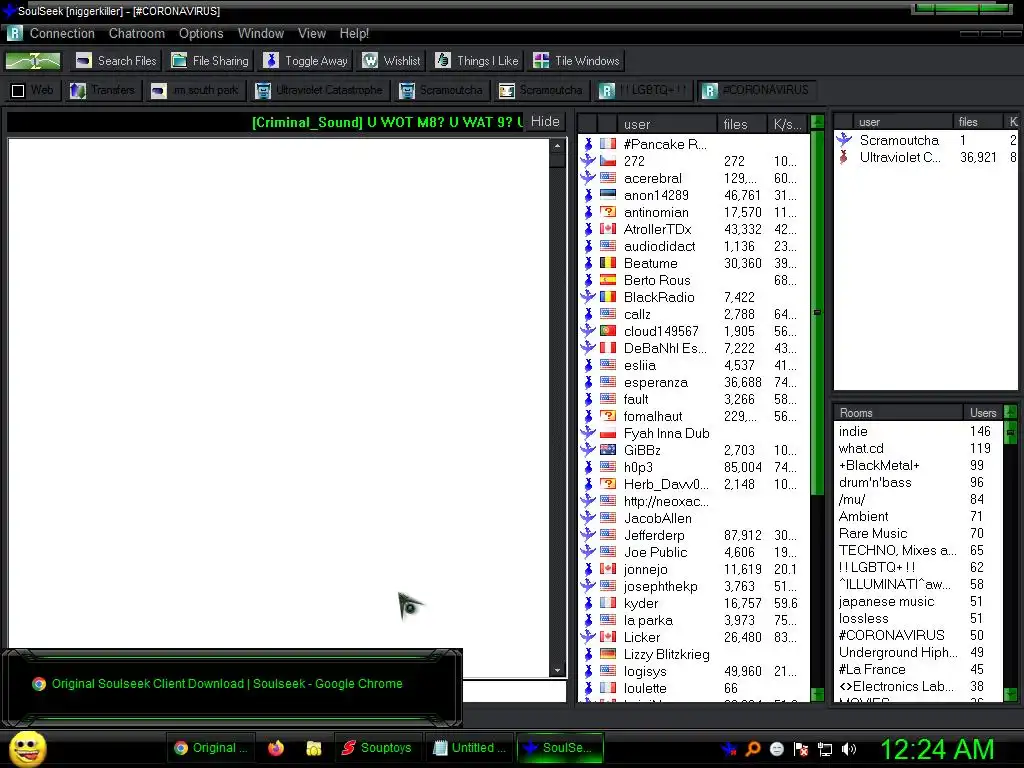Image resolution: width=1024 pixels, height=768 pixels.
Task: Click the 'user' column header in room list
Action: [x=667, y=124]
